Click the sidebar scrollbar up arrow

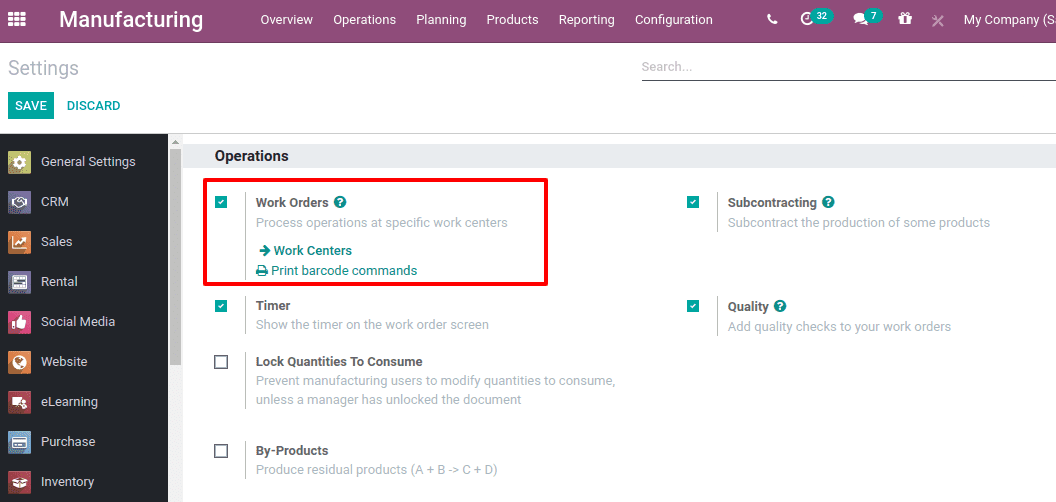[x=175, y=142]
